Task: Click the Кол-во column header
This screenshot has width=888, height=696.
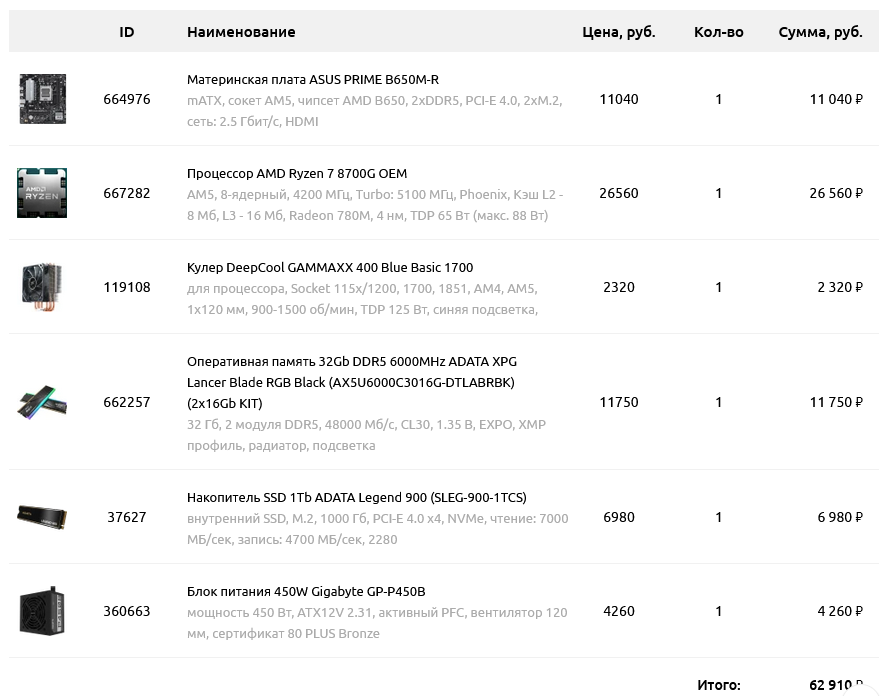Action: pos(719,32)
